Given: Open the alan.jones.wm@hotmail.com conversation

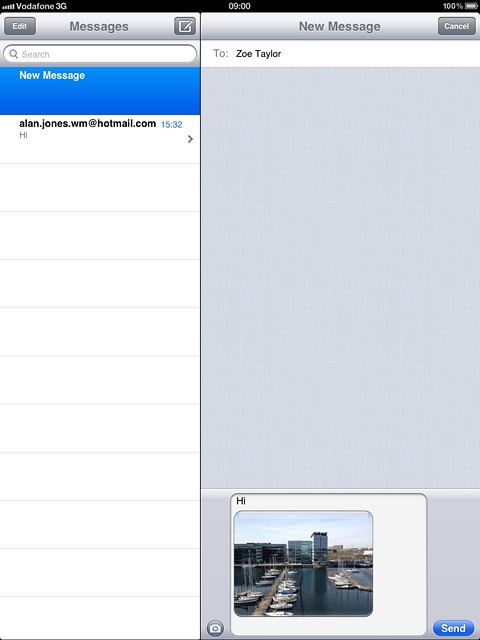Looking at the screenshot, I should pos(100,139).
